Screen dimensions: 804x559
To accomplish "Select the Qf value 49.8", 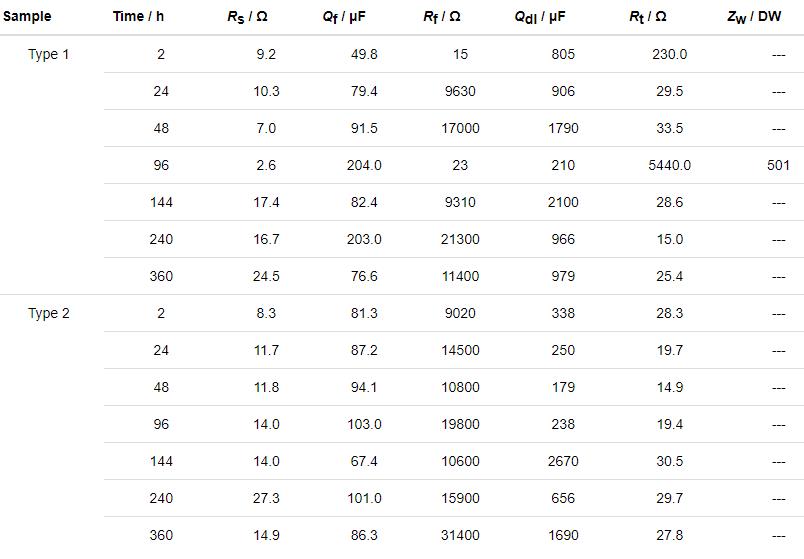I will click(364, 54).
